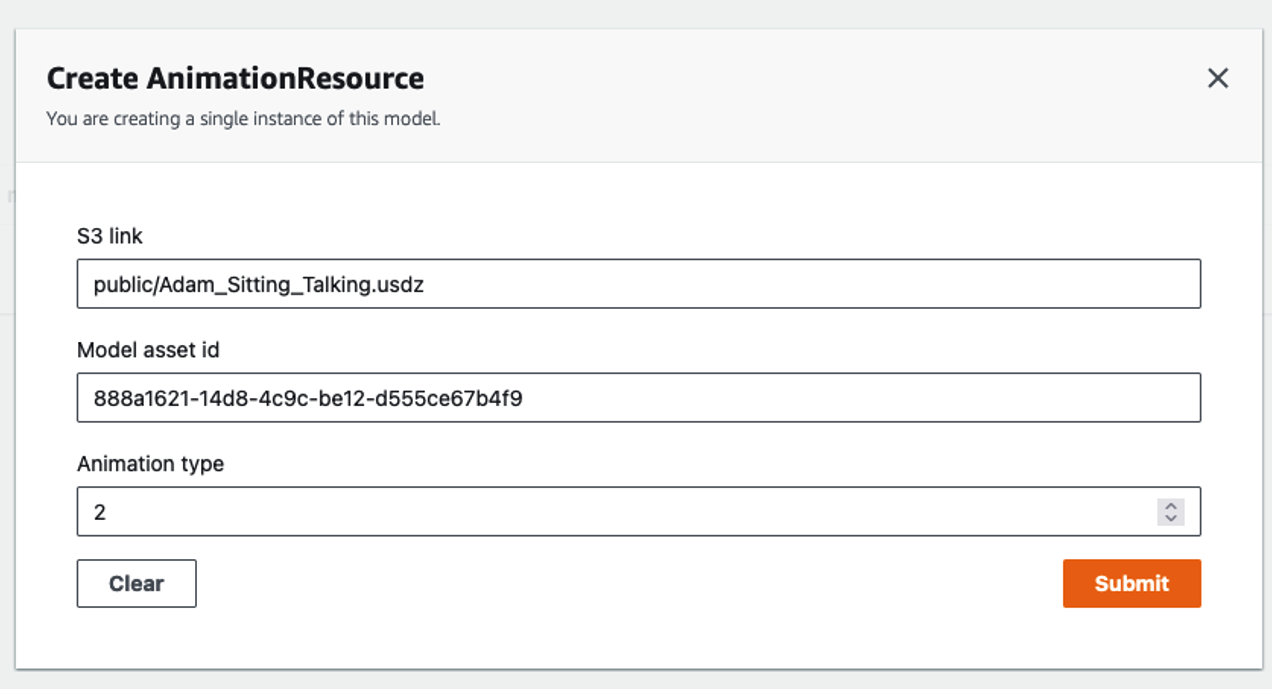Place cursor in the Adam_Sitting_Talking.usdz filename text
The width and height of the screenshot is (1274, 690).
[258, 285]
